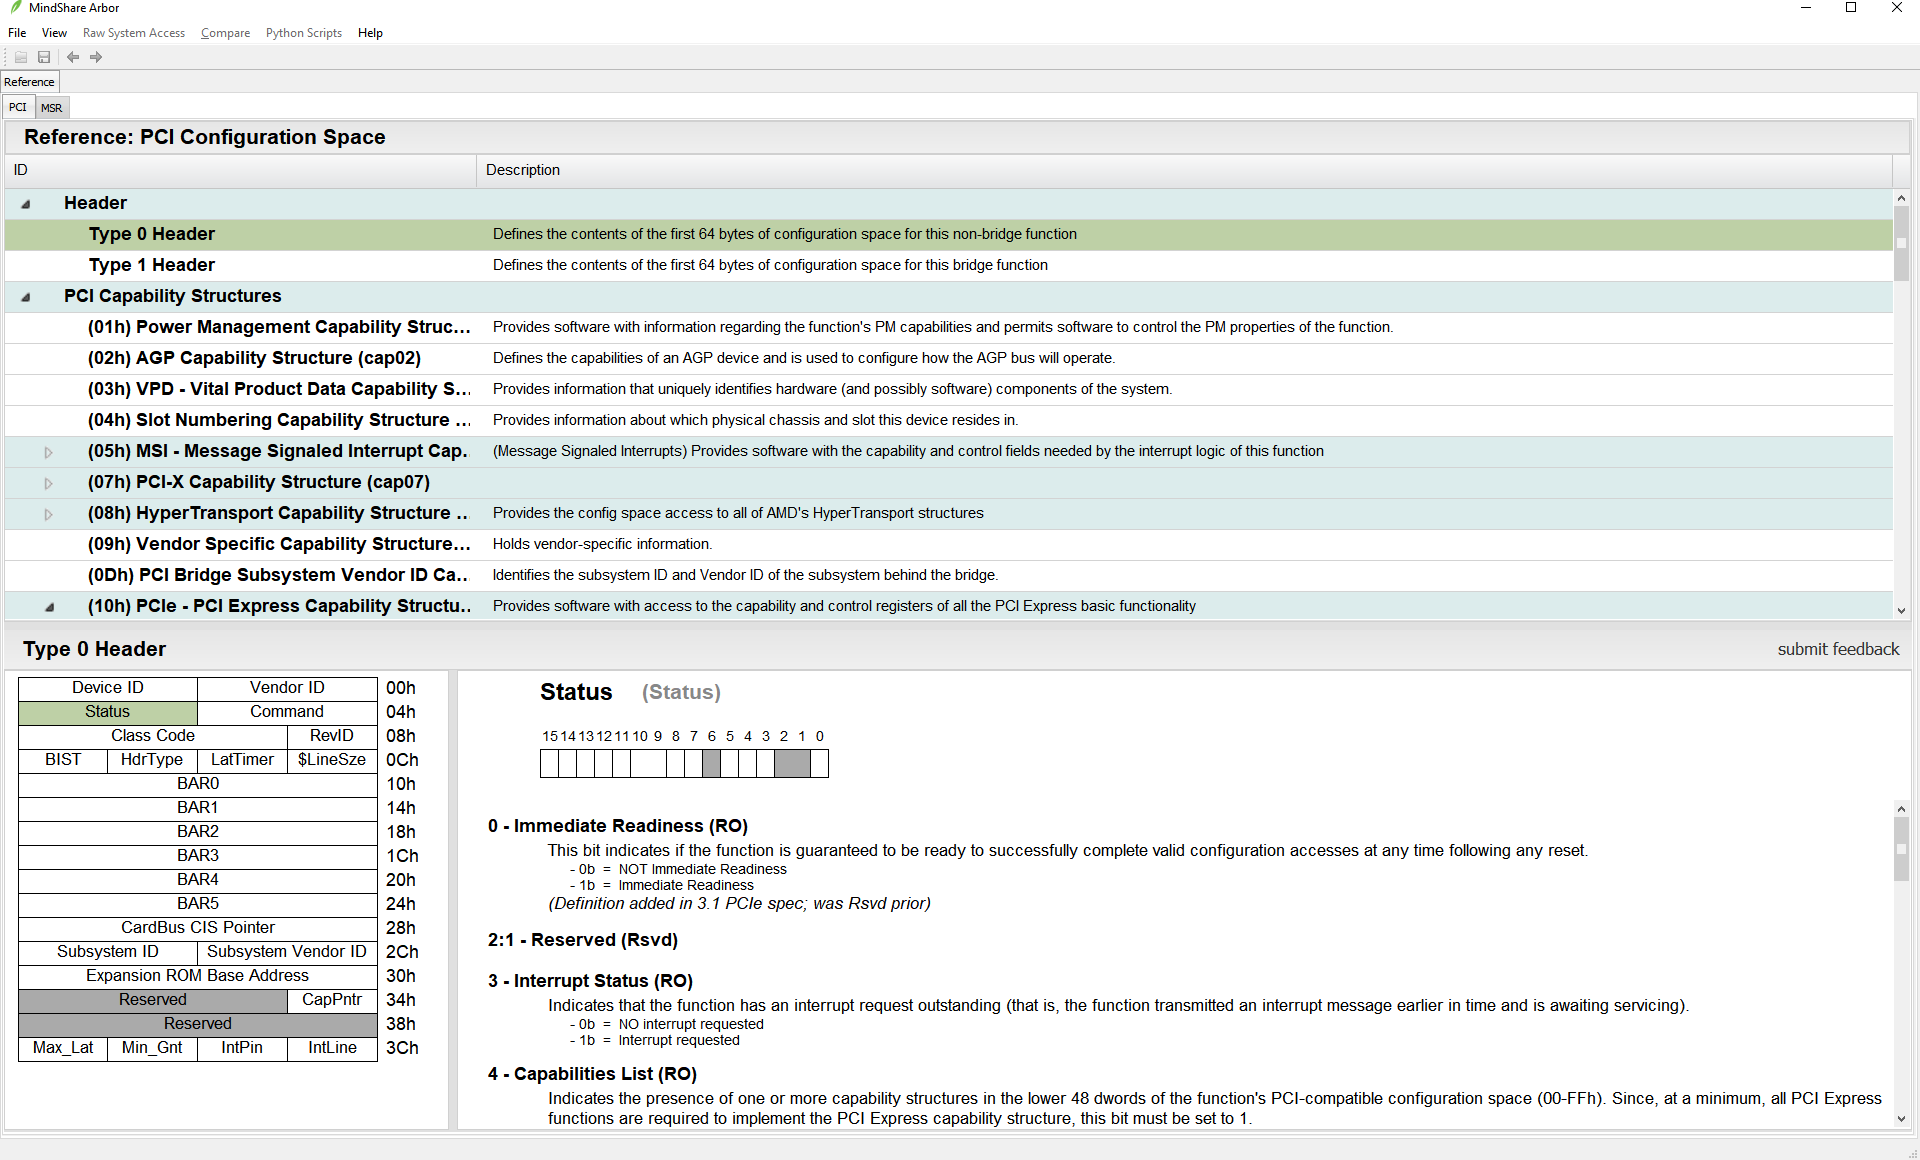The image size is (1920, 1160).
Task: Click the back arrow toolbar icon
Action: point(73,57)
